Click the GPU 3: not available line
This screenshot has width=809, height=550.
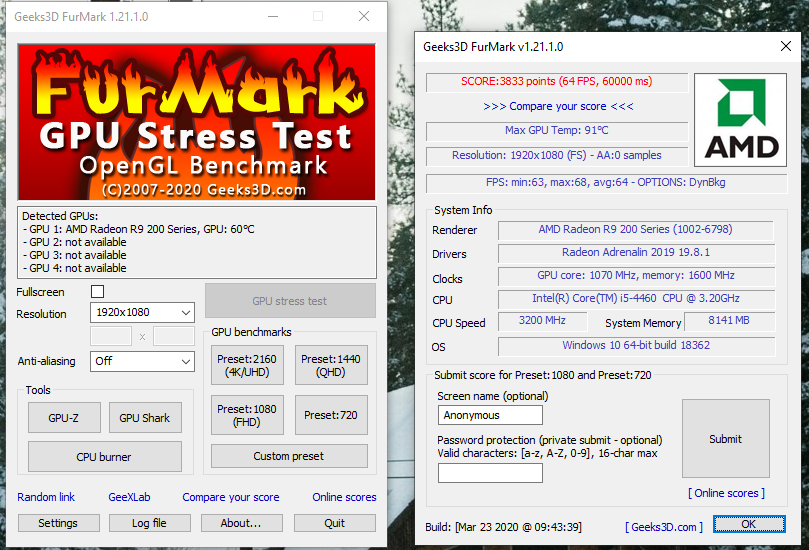74,255
